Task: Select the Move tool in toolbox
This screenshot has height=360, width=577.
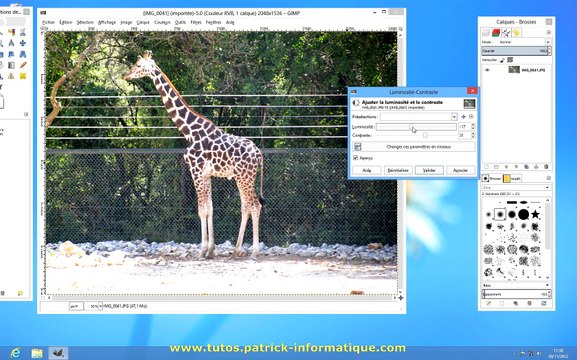Action: (x=23, y=43)
